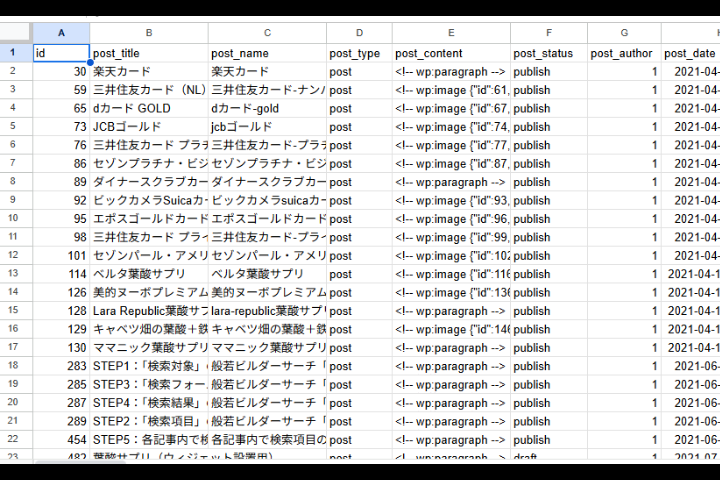Click the select-all corner box

click(x=16, y=33)
